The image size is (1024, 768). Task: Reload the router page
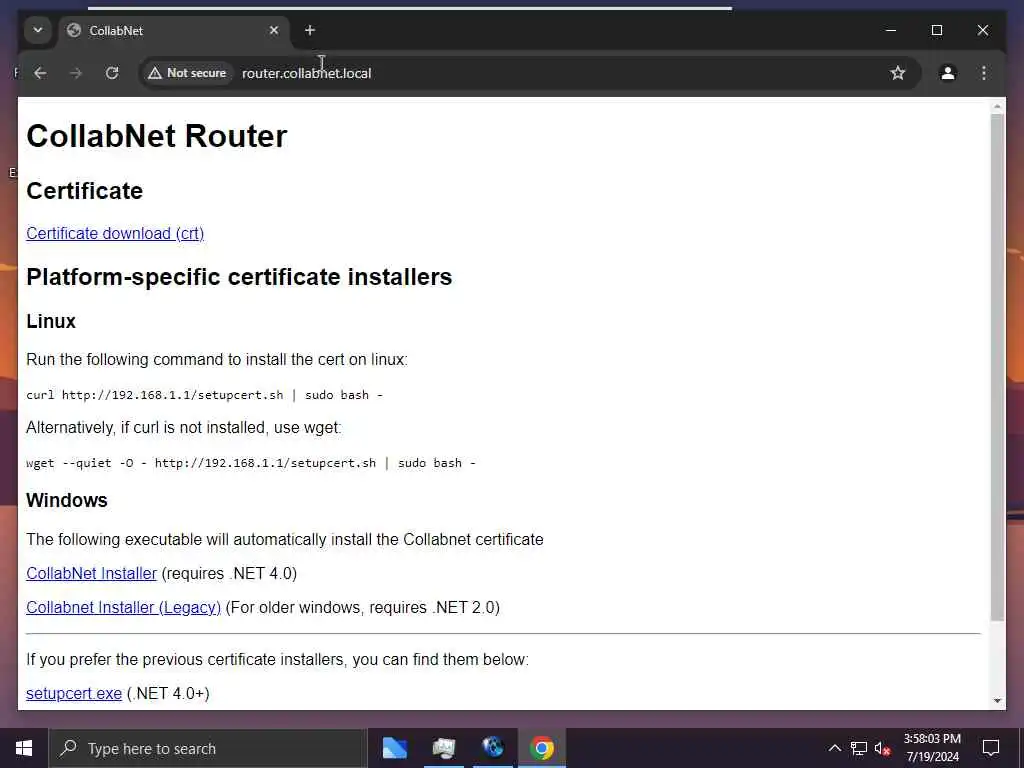pos(112,73)
